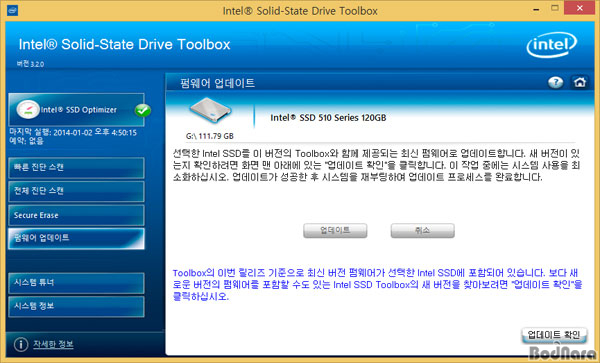Click Intel SSD 510 Series 120GB text
The image size is (600, 363).
pyautogui.click(x=328, y=118)
